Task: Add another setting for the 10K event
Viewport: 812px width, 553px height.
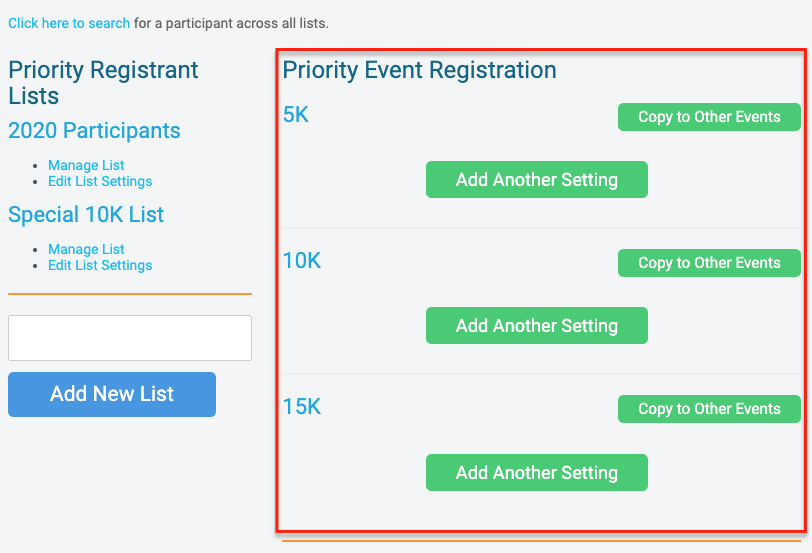Action: pos(537,326)
